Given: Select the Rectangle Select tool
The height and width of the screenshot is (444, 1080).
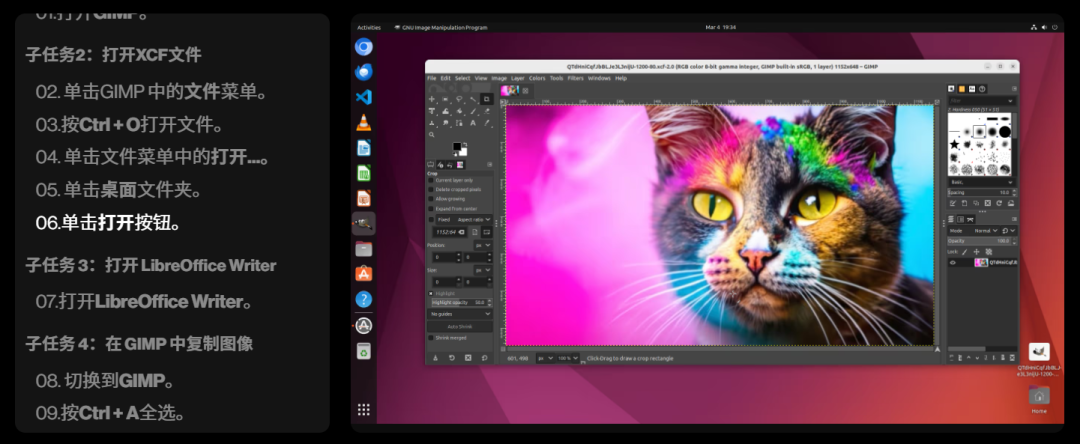Looking at the screenshot, I should [446, 99].
